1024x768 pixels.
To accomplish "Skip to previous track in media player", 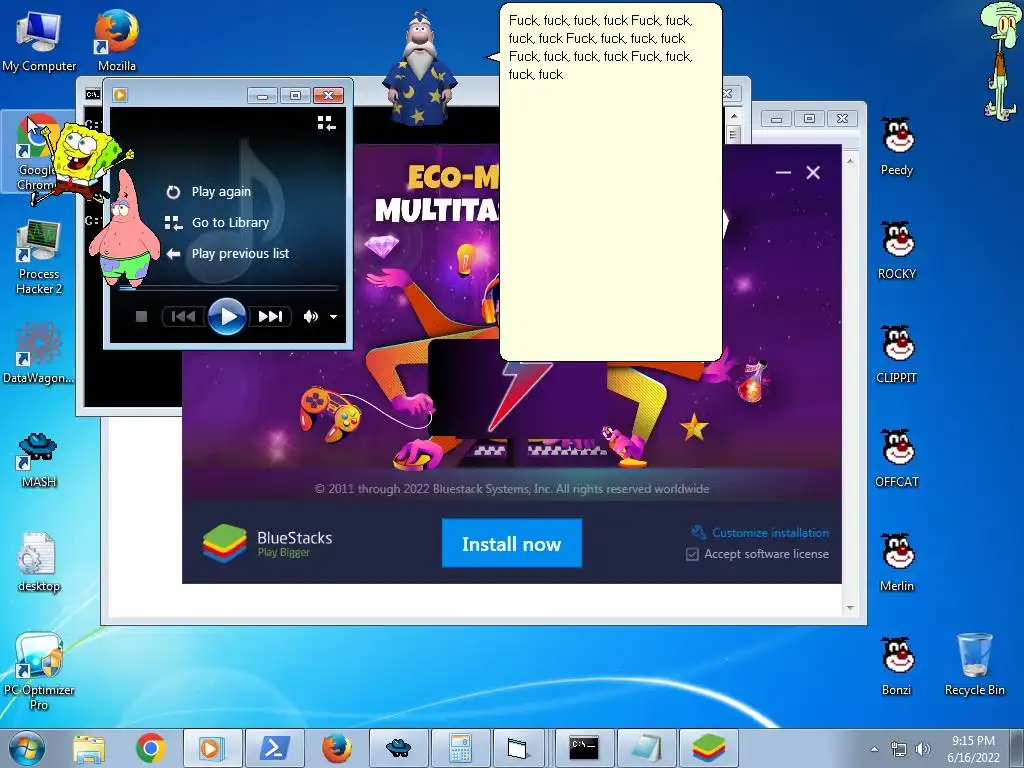I will (x=183, y=317).
